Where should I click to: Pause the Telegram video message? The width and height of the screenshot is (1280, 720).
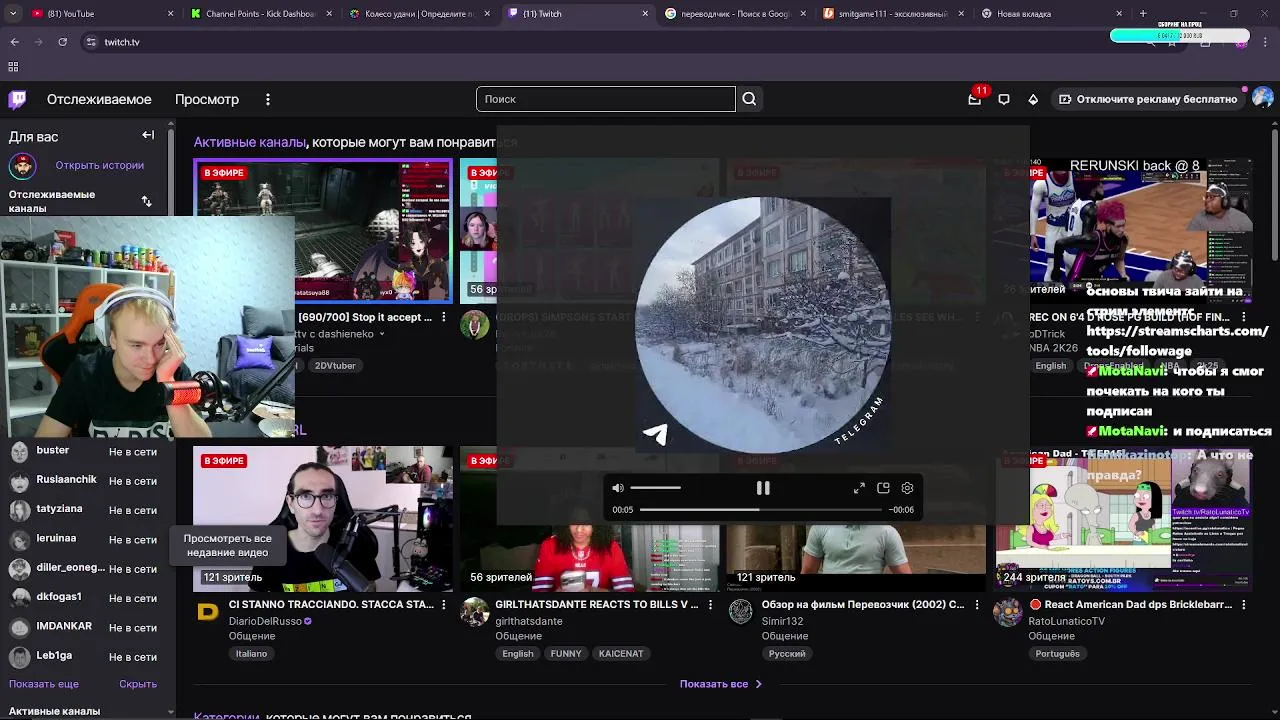coord(763,488)
